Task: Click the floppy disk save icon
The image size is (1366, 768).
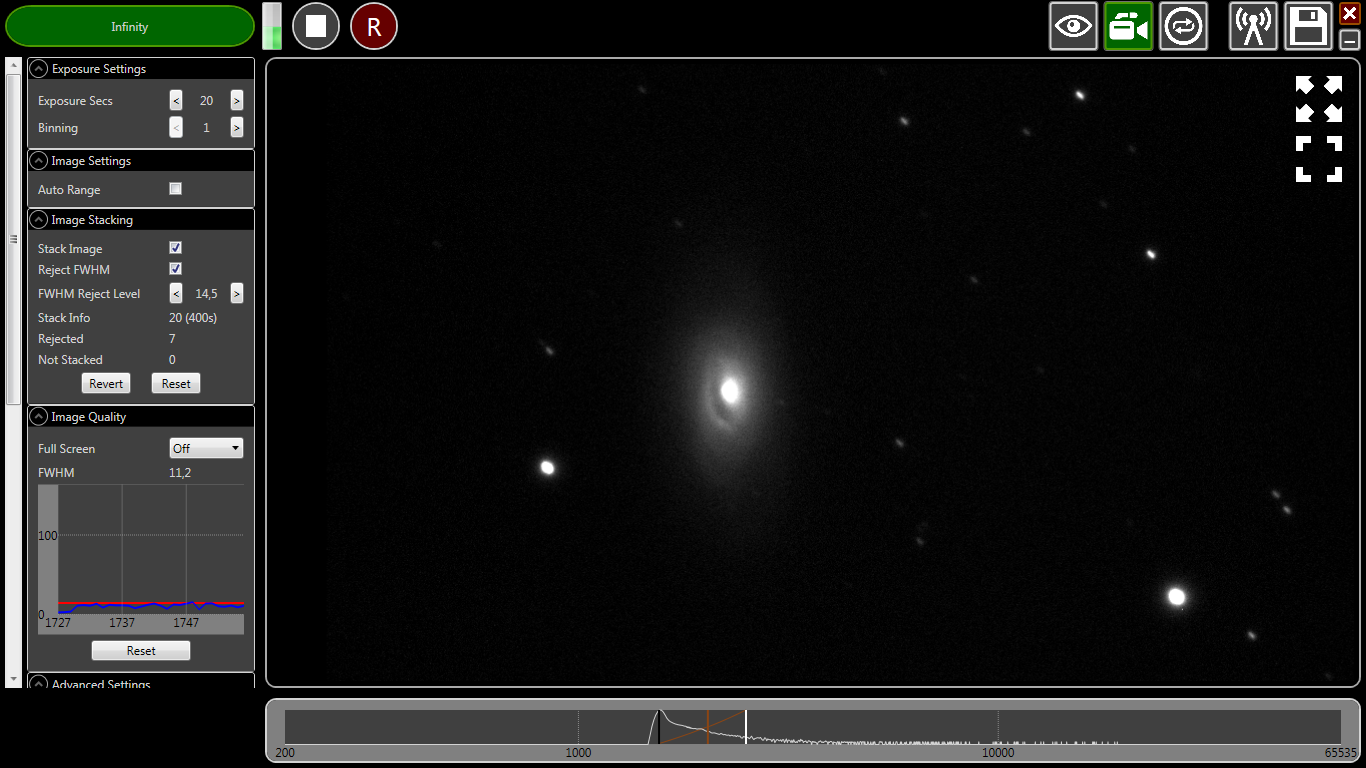Action: point(1308,26)
